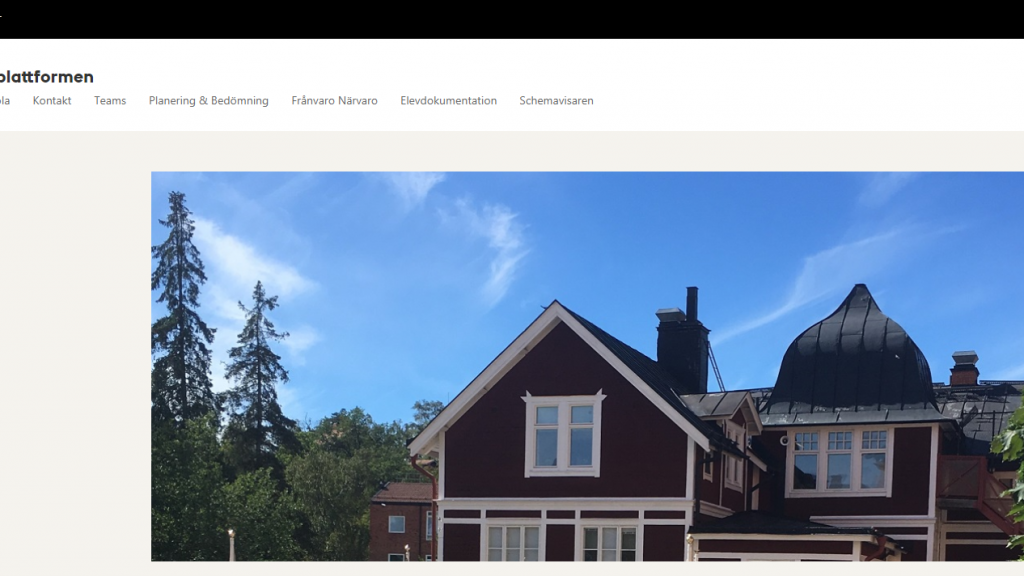The width and height of the screenshot is (1024, 576).
Task: Open the Kontakt menu item
Action: click(x=52, y=101)
